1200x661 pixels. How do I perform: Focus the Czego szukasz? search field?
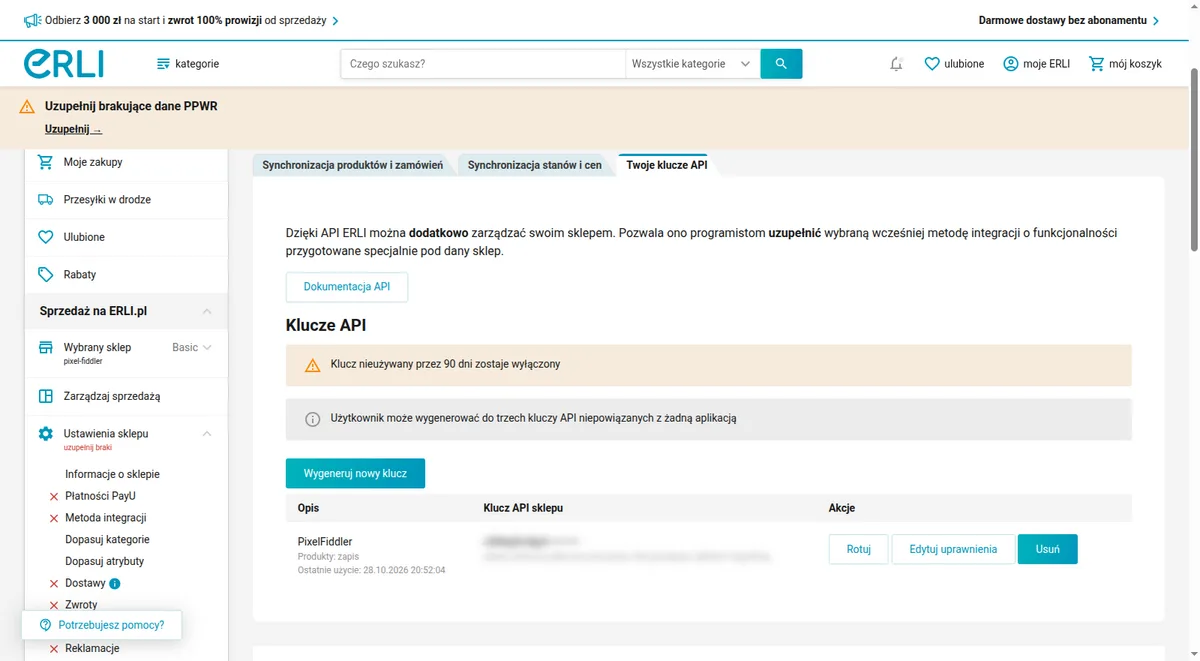point(483,63)
